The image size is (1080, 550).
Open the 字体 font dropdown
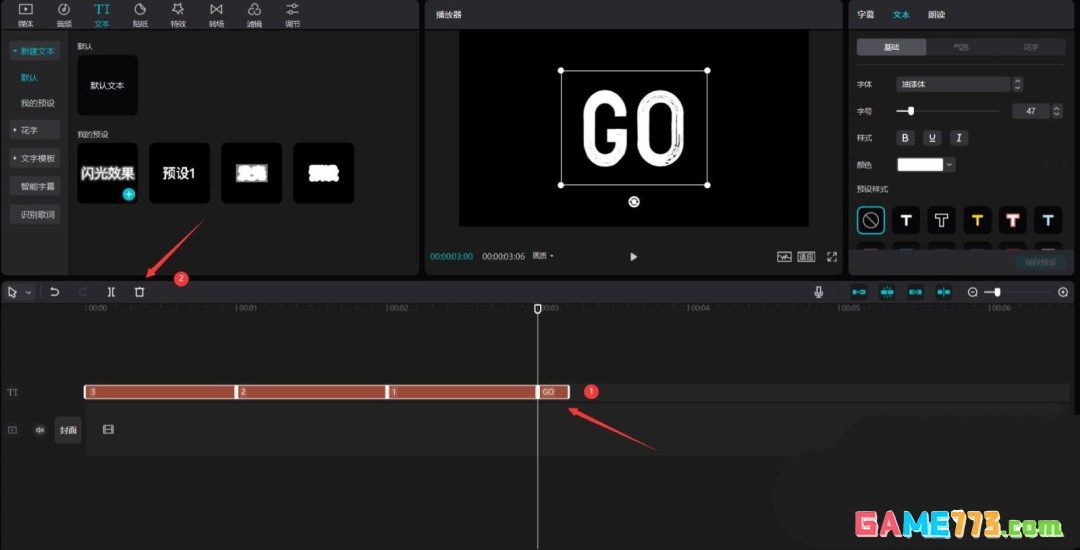[x=959, y=85]
